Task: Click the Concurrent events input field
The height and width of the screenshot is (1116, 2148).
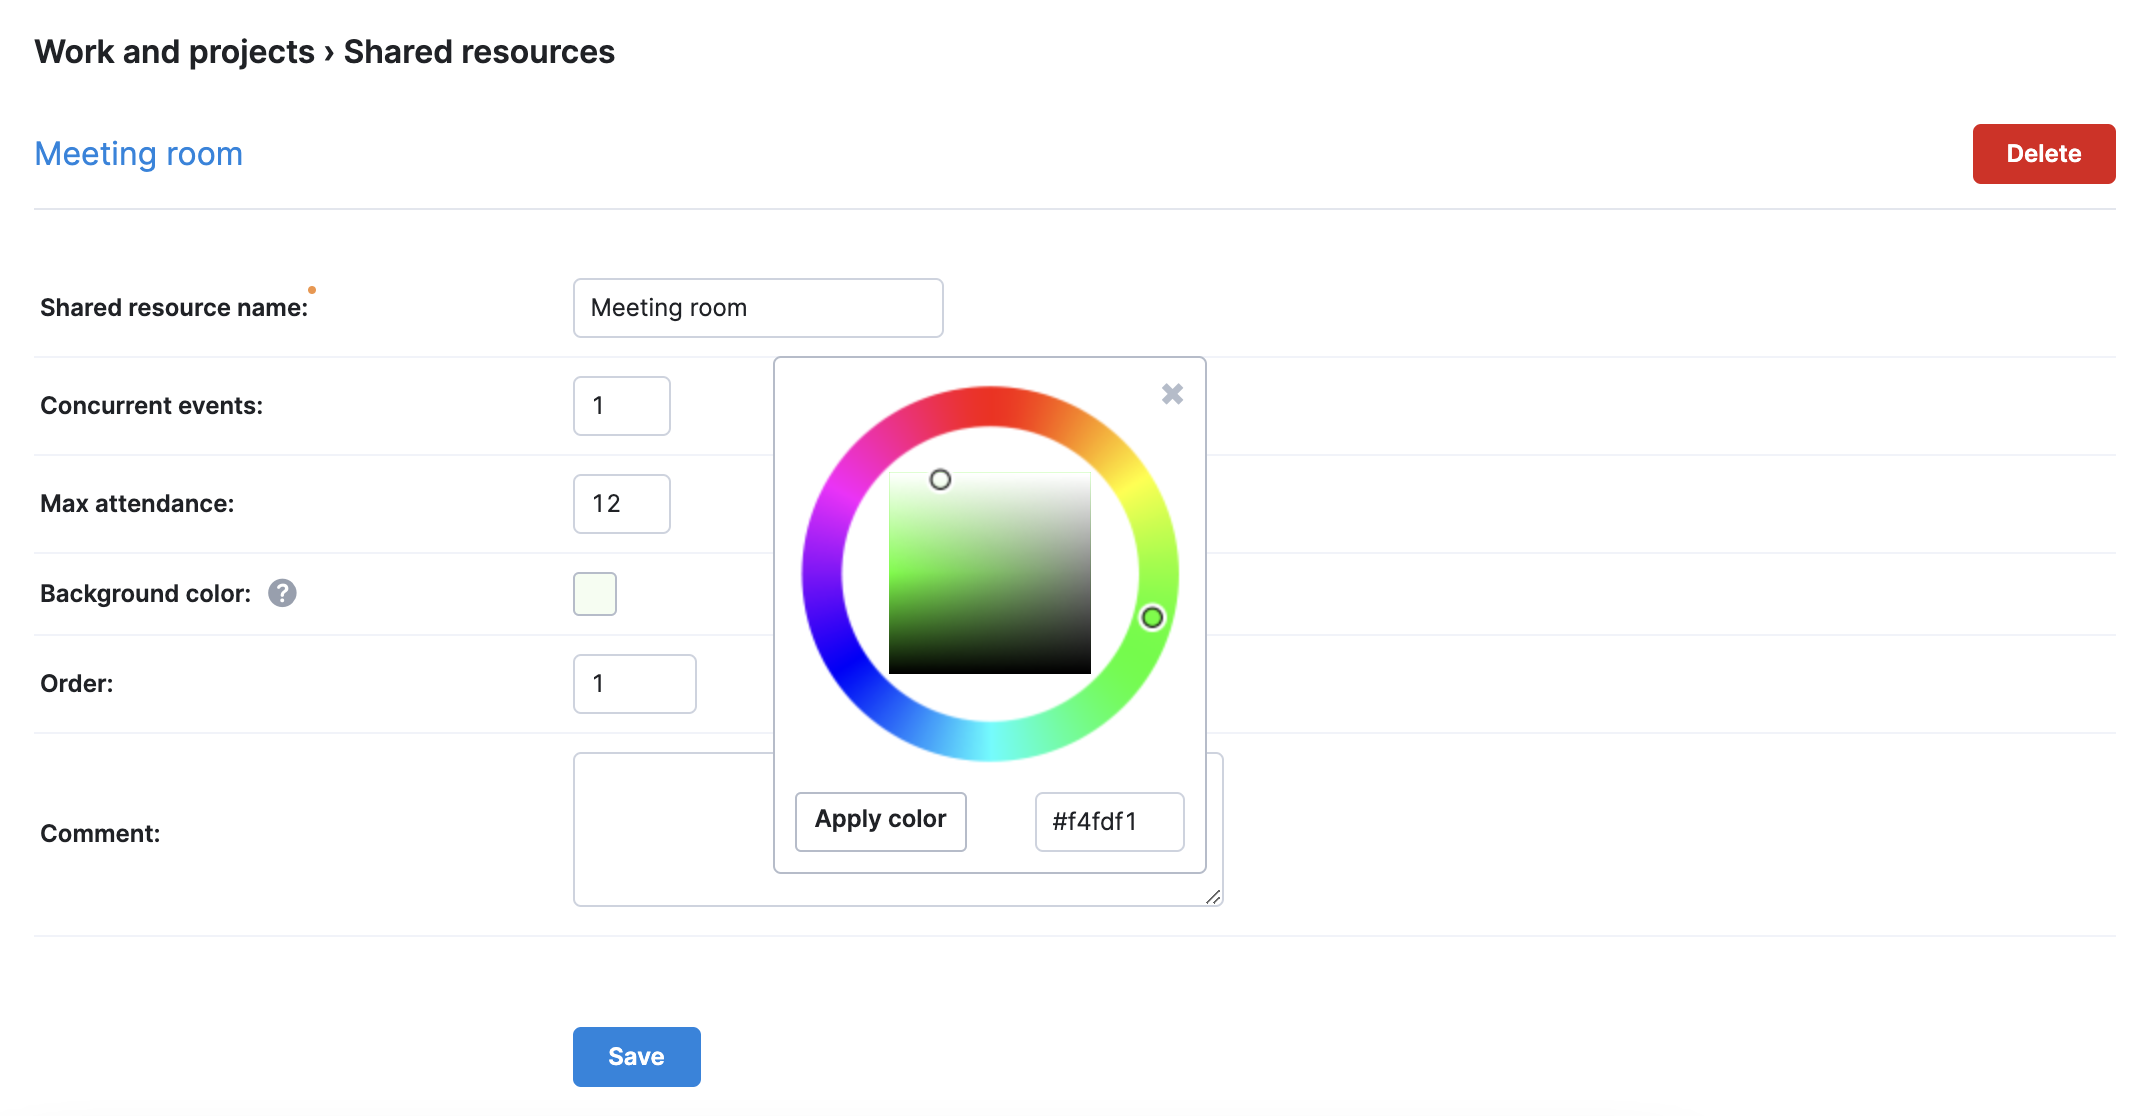Action: click(622, 406)
